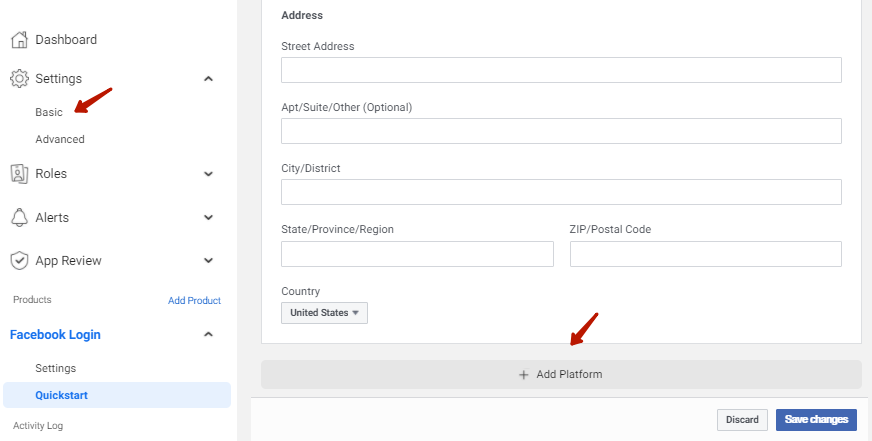The image size is (872, 441).
Task: Click the App Review shield icon
Action: (x=19, y=260)
